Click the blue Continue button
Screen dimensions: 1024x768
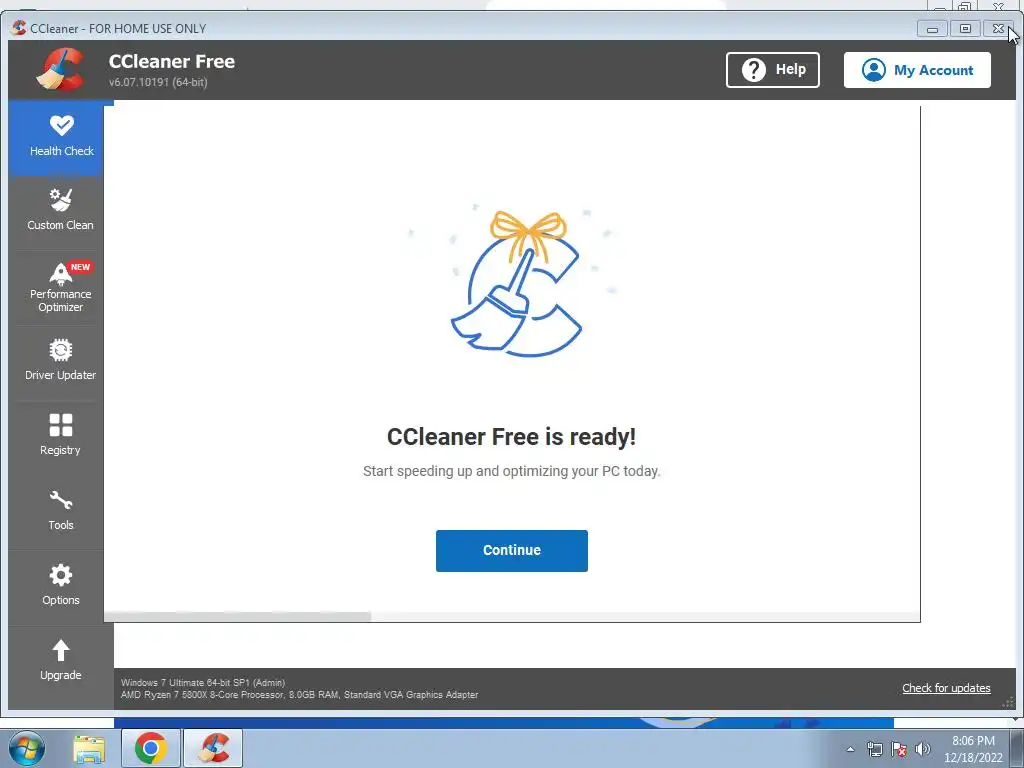[511, 551]
